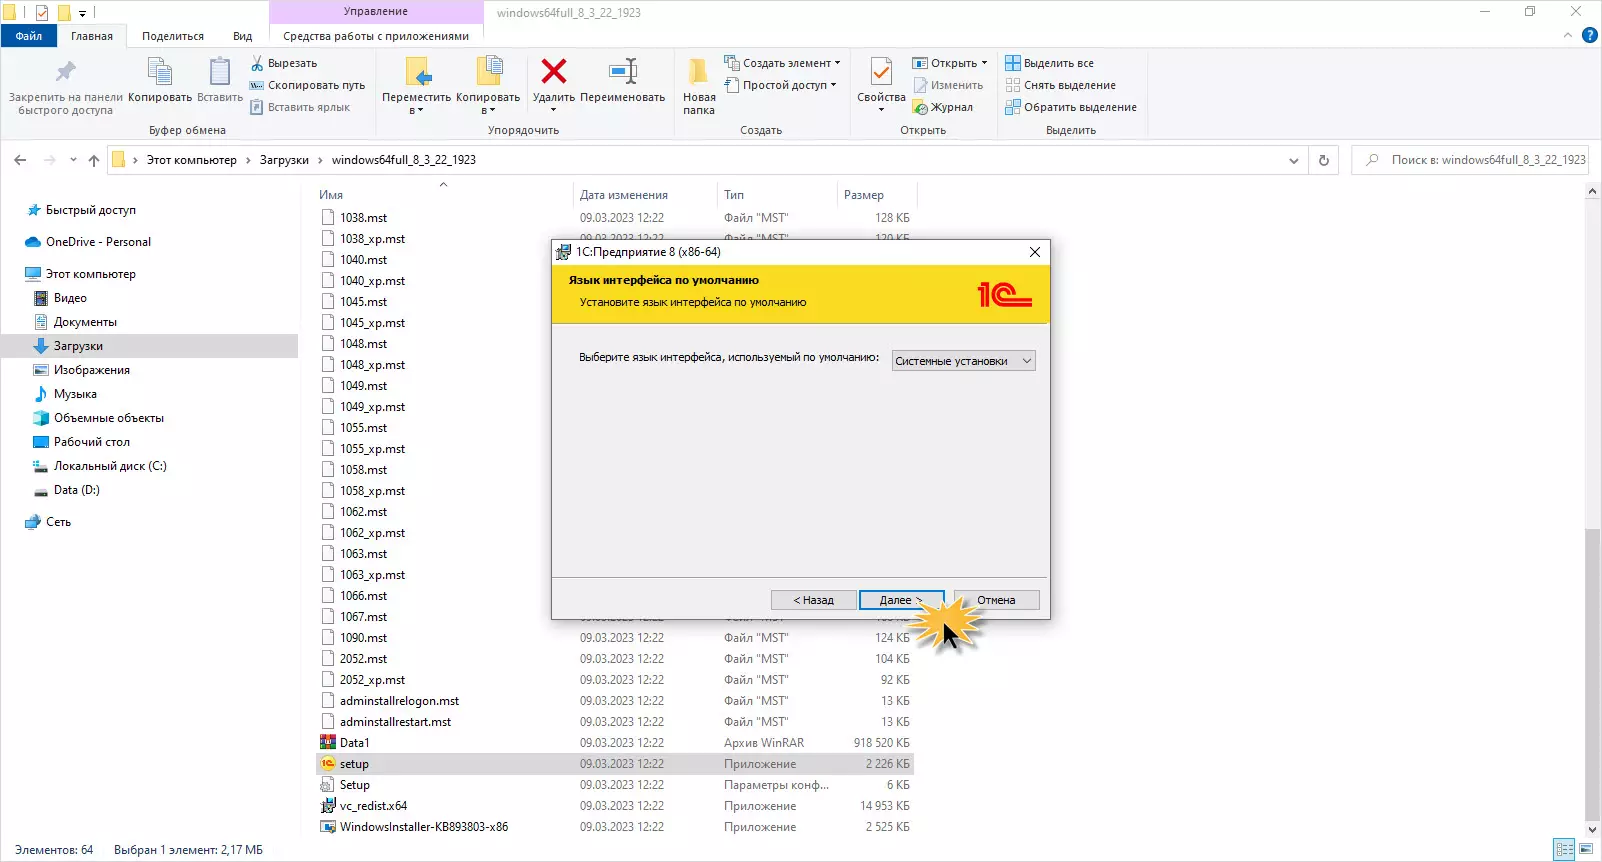Viewport: 1602px width, 862px height.
Task: Cancel the 1C installation with Отмена
Action: tap(996, 600)
